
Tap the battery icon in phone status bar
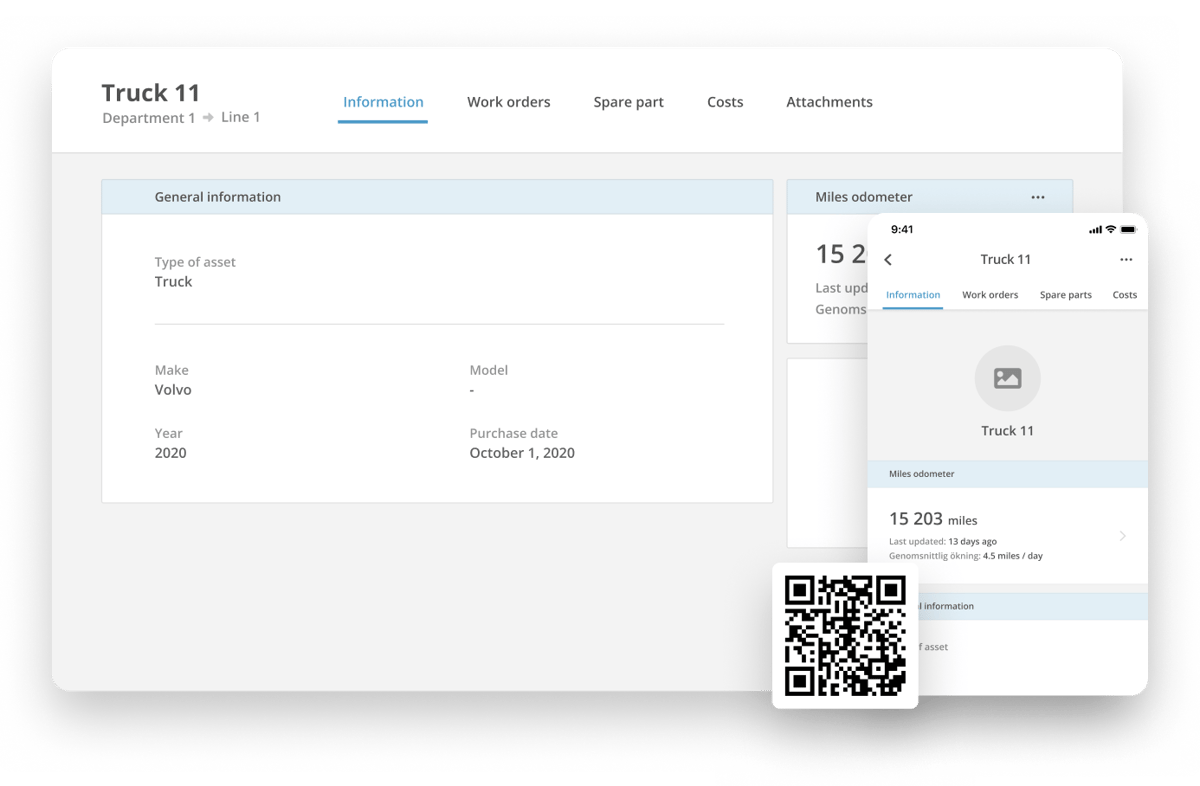coord(1128,230)
